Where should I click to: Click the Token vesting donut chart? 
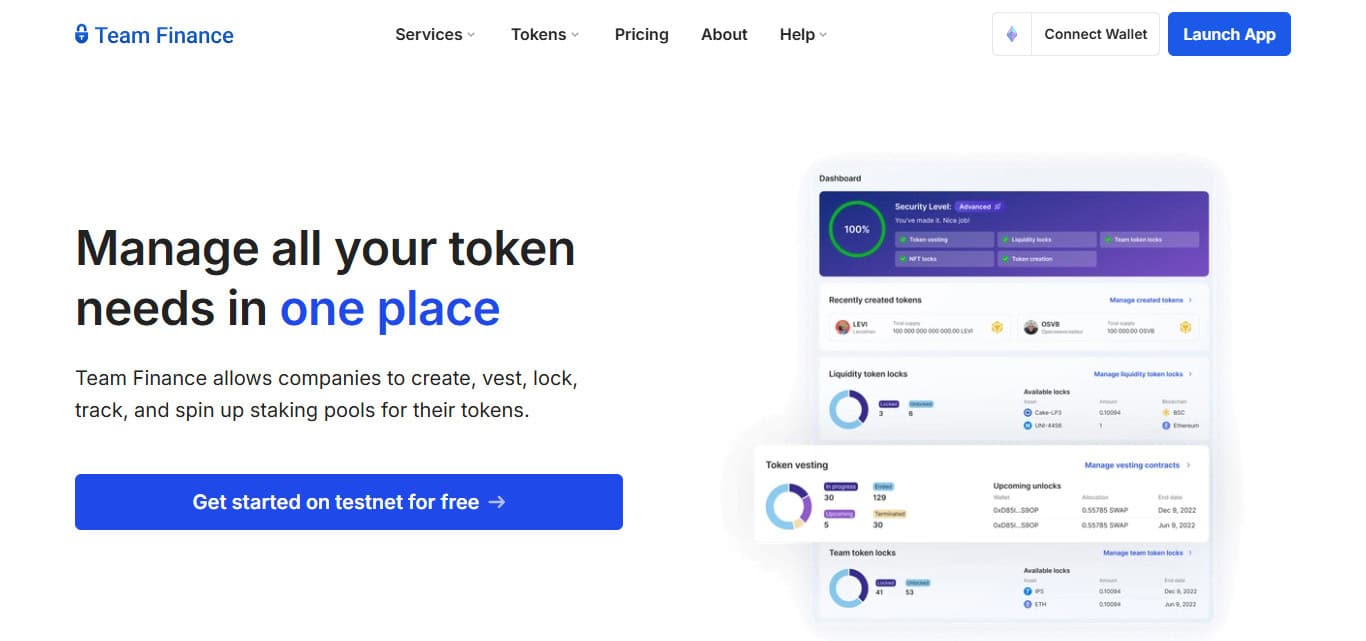(x=788, y=506)
